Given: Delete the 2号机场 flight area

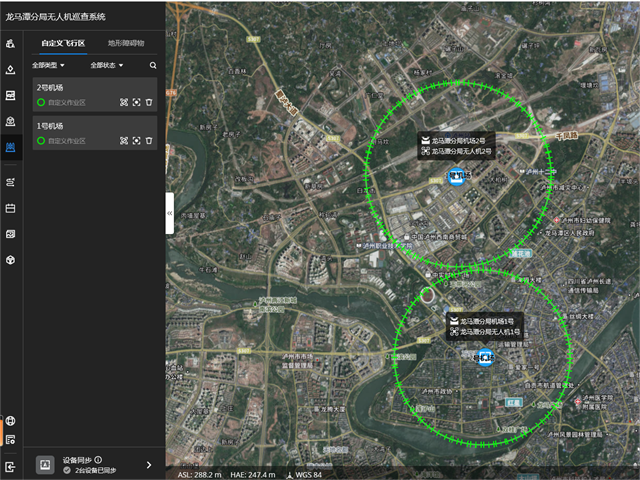Looking at the screenshot, I should (x=149, y=102).
